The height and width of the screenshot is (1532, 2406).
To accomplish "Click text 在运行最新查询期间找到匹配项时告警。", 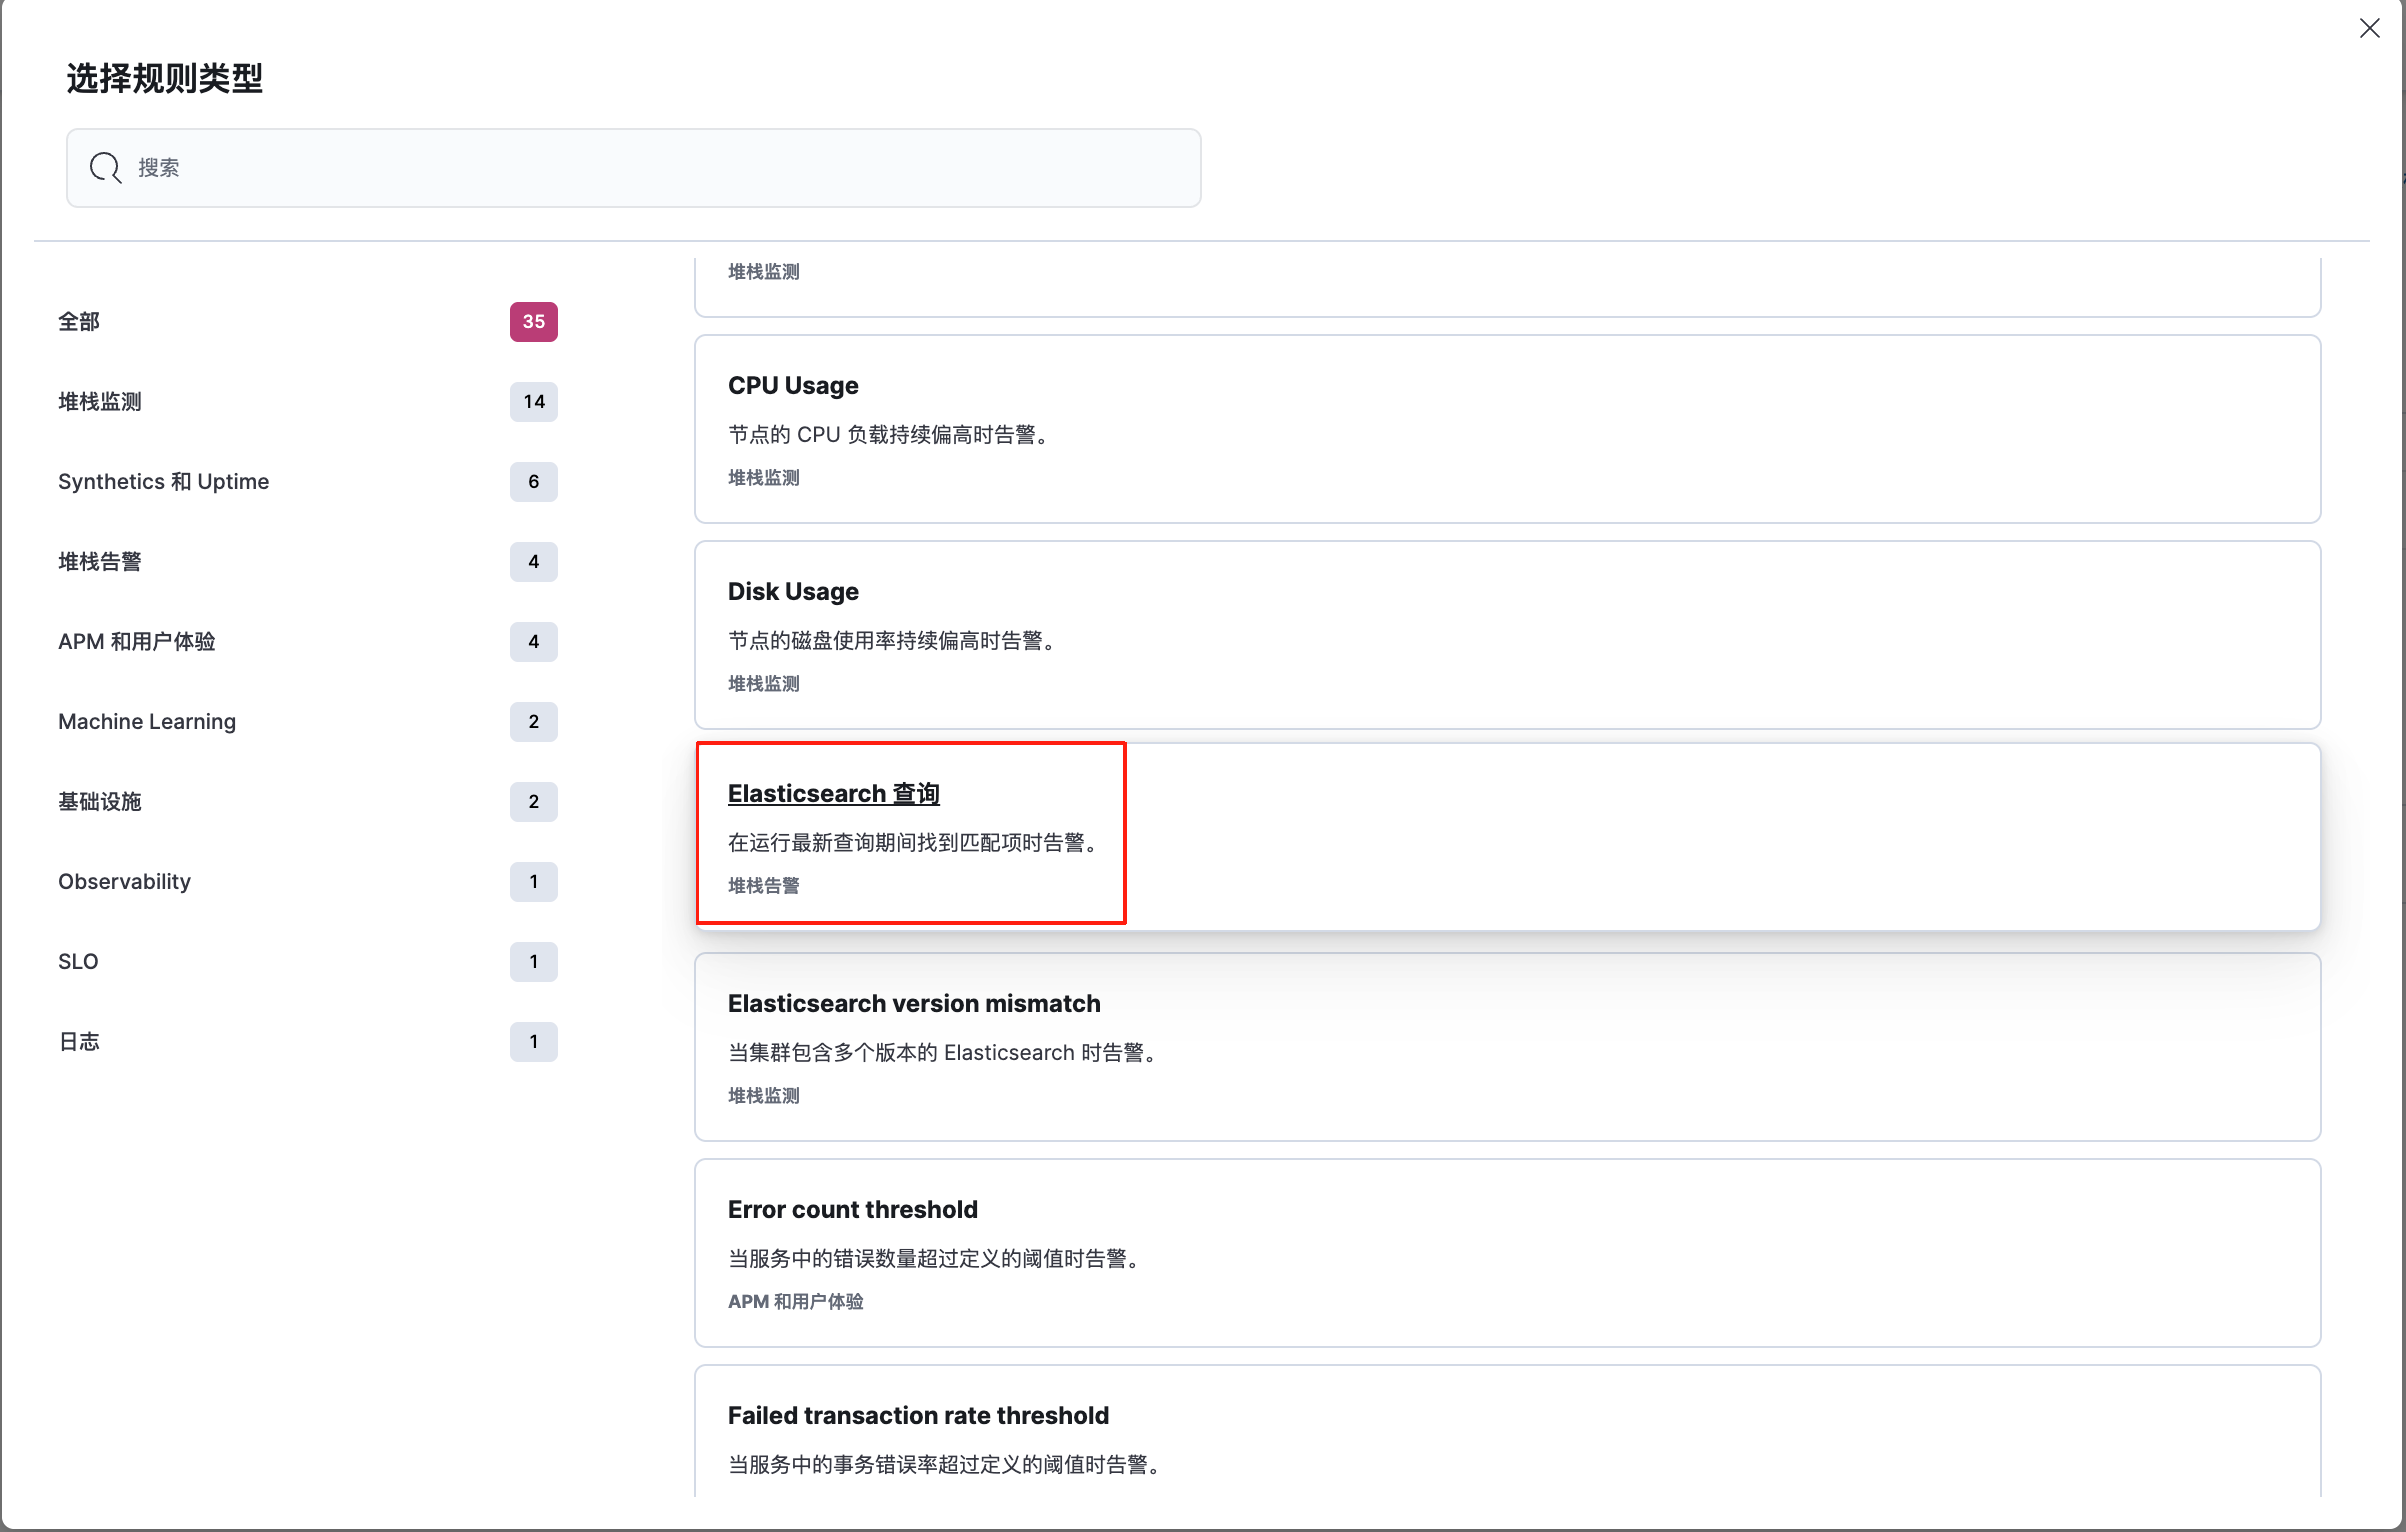I will click(916, 842).
